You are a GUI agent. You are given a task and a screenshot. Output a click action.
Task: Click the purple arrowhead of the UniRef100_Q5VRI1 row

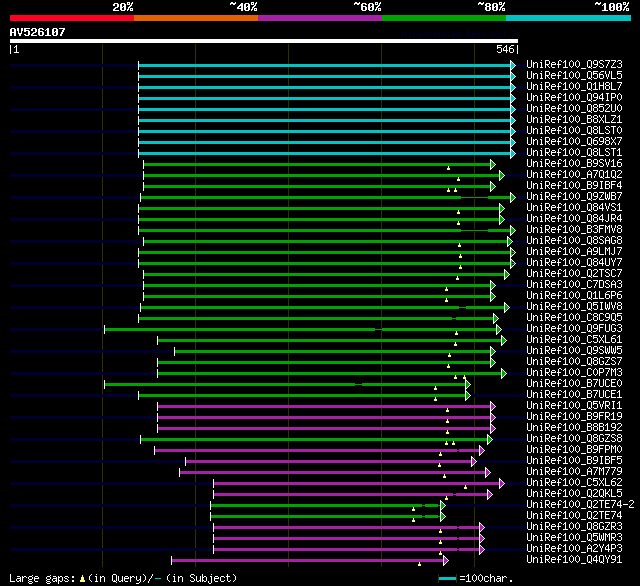tap(493, 406)
